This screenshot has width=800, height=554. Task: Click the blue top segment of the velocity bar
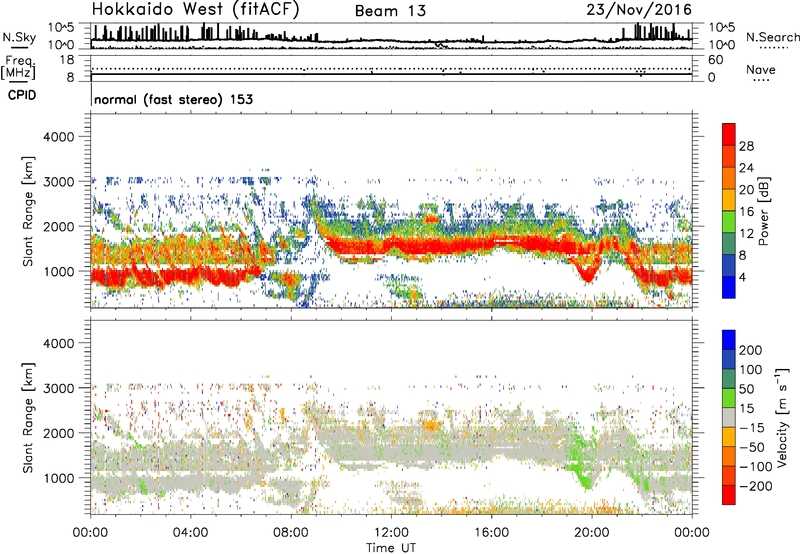click(729, 340)
